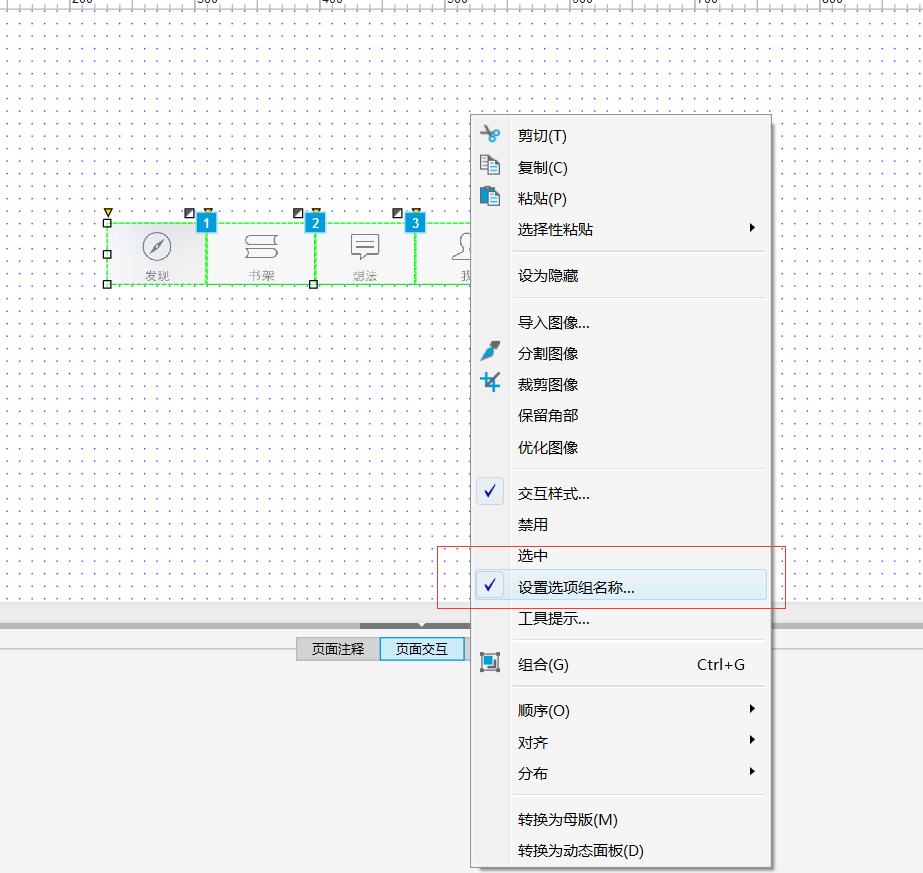
Task: Choose 转换为动态面板(D) from menu
Action: tap(581, 851)
